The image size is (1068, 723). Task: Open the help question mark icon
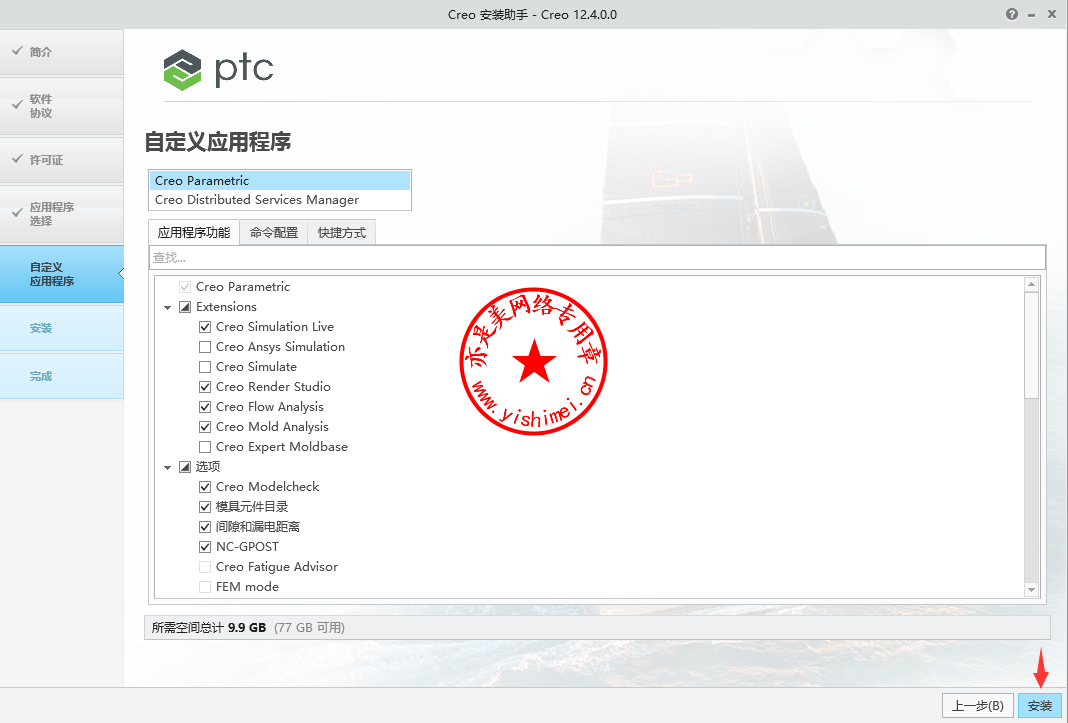tap(1012, 14)
